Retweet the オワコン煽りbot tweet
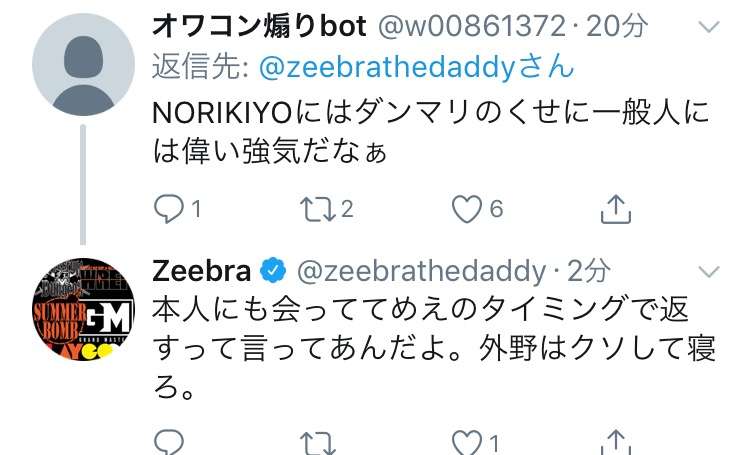The height and width of the screenshot is (455, 750). (x=318, y=210)
